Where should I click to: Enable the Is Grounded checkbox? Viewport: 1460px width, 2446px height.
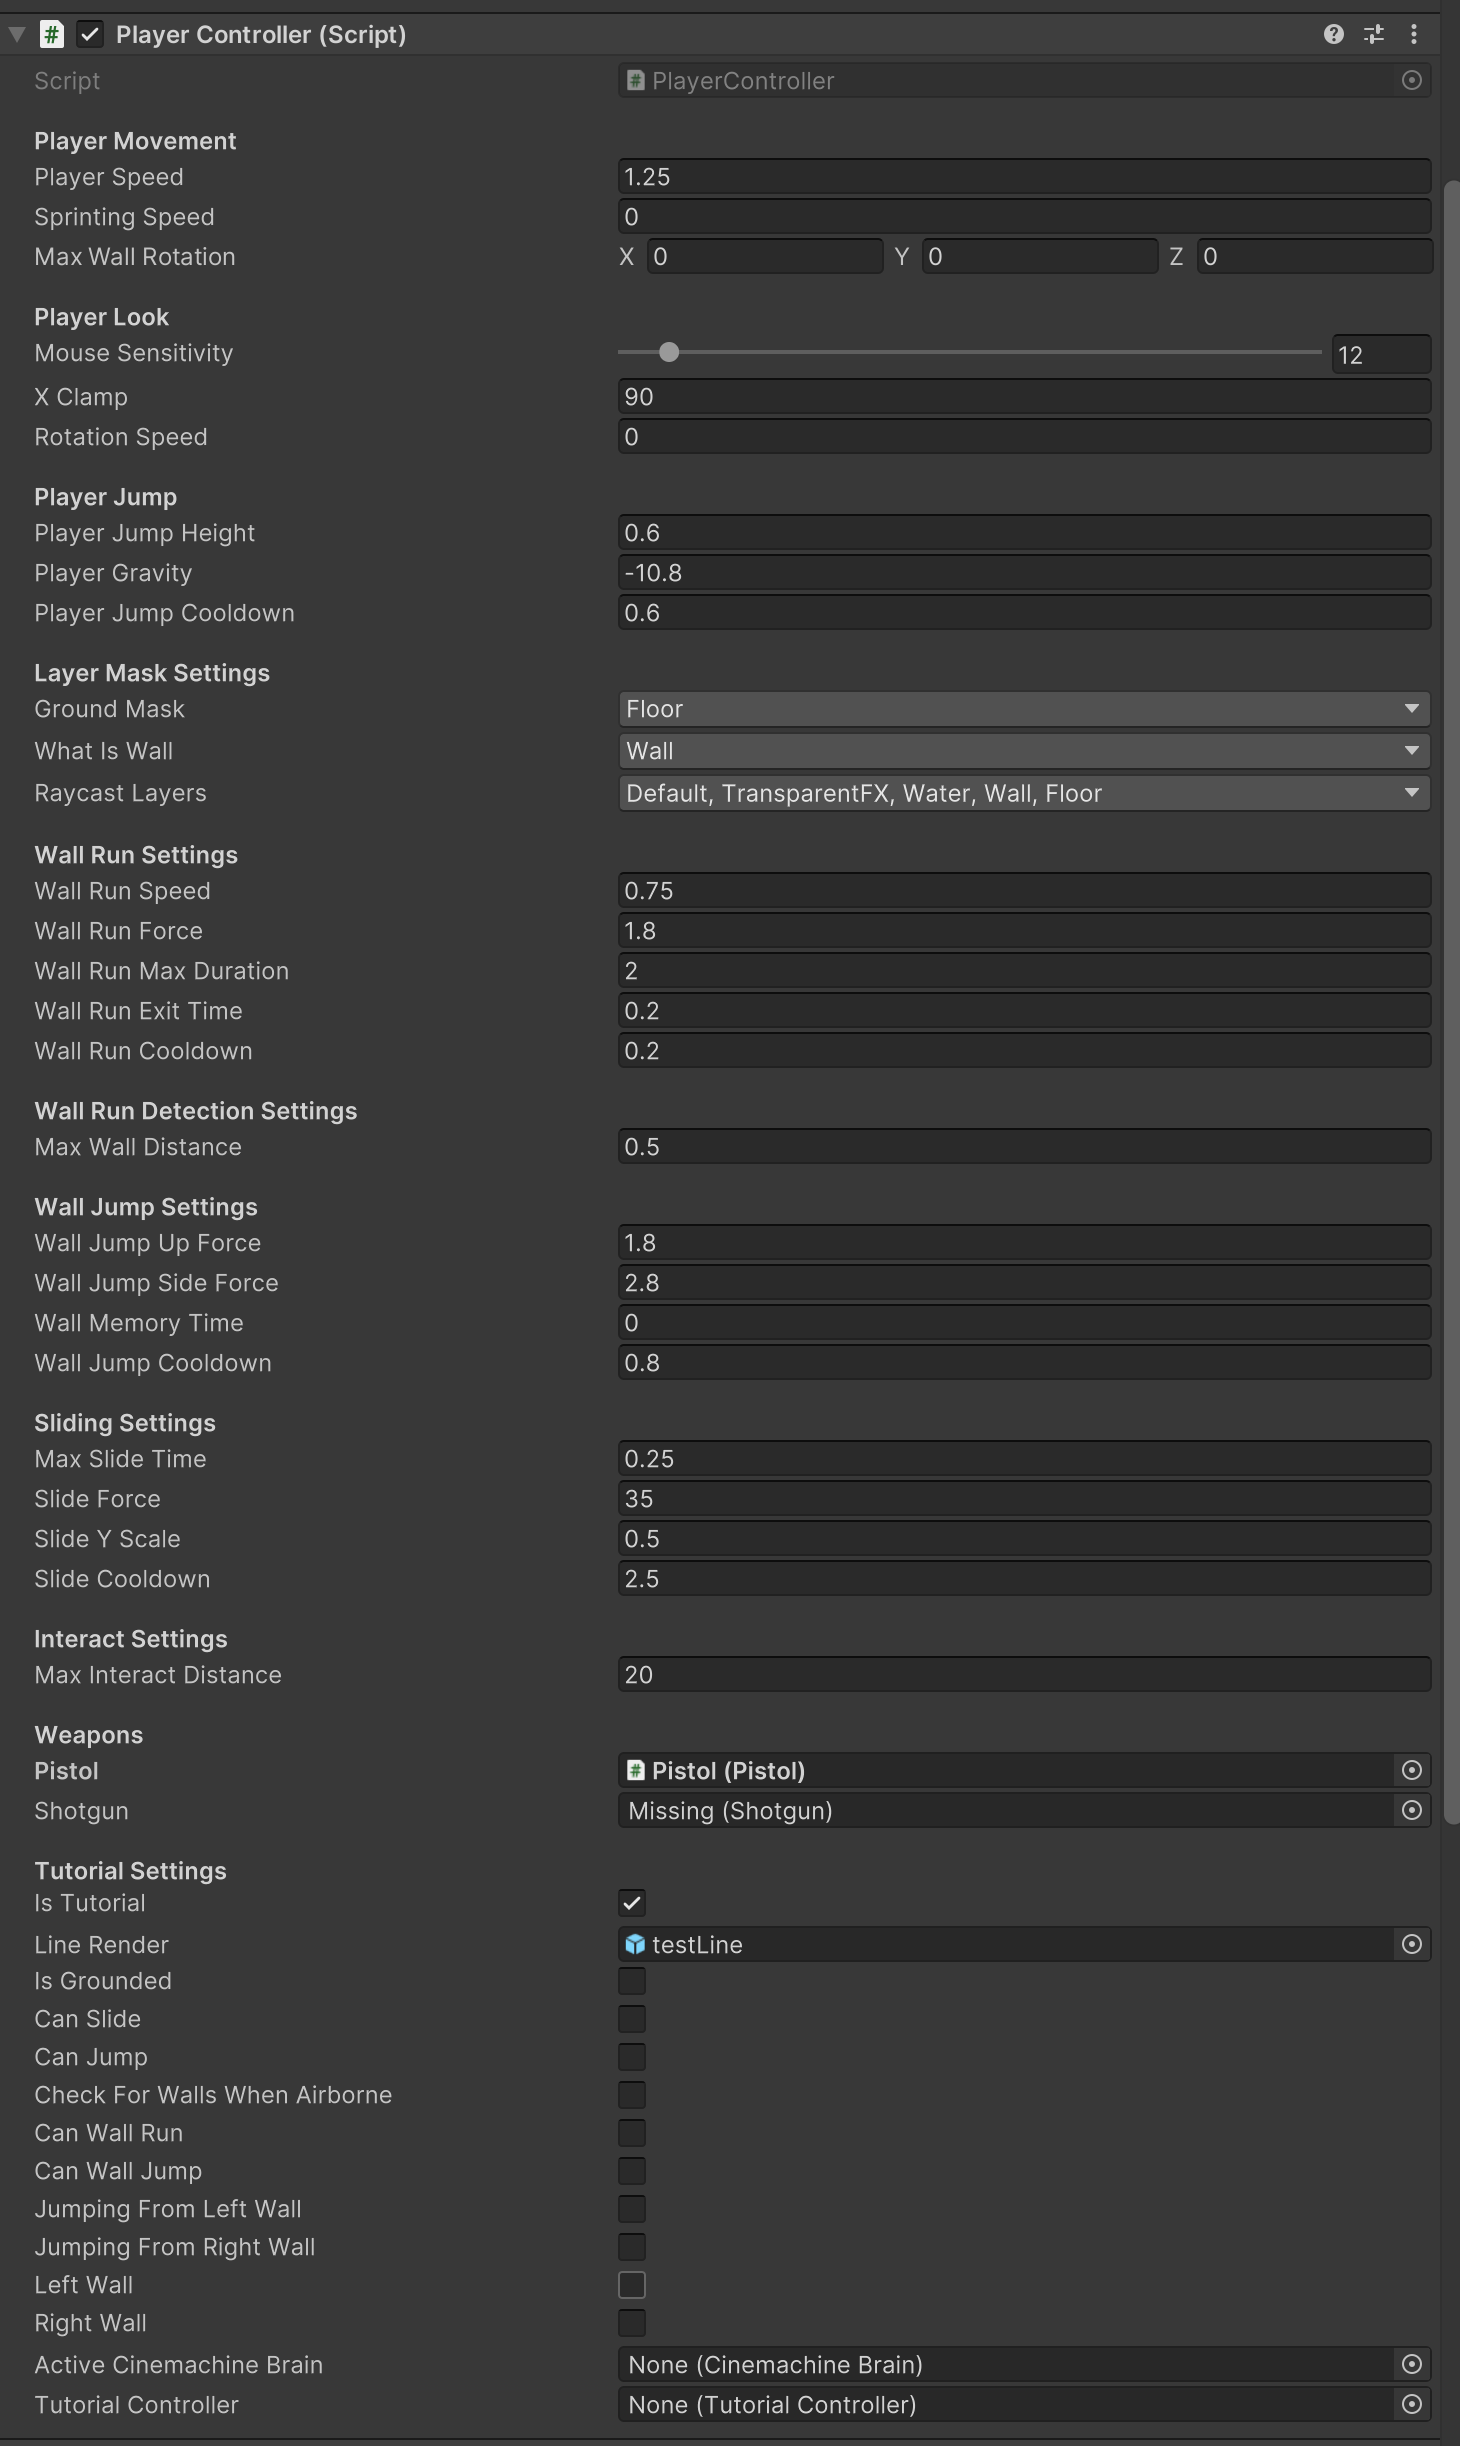pos(633,1981)
